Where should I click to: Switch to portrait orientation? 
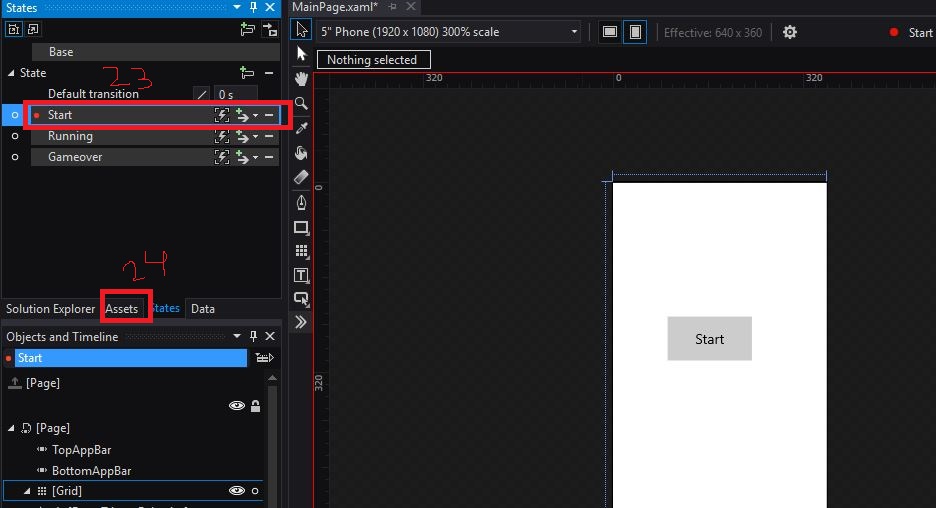click(635, 32)
